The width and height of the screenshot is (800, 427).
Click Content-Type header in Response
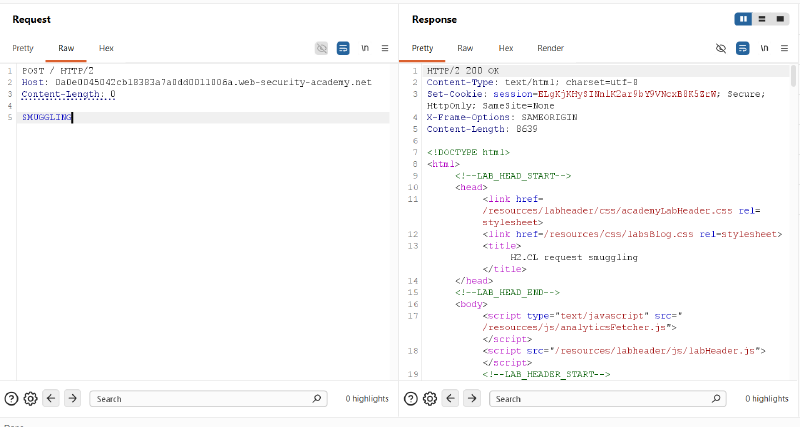click(x=532, y=82)
